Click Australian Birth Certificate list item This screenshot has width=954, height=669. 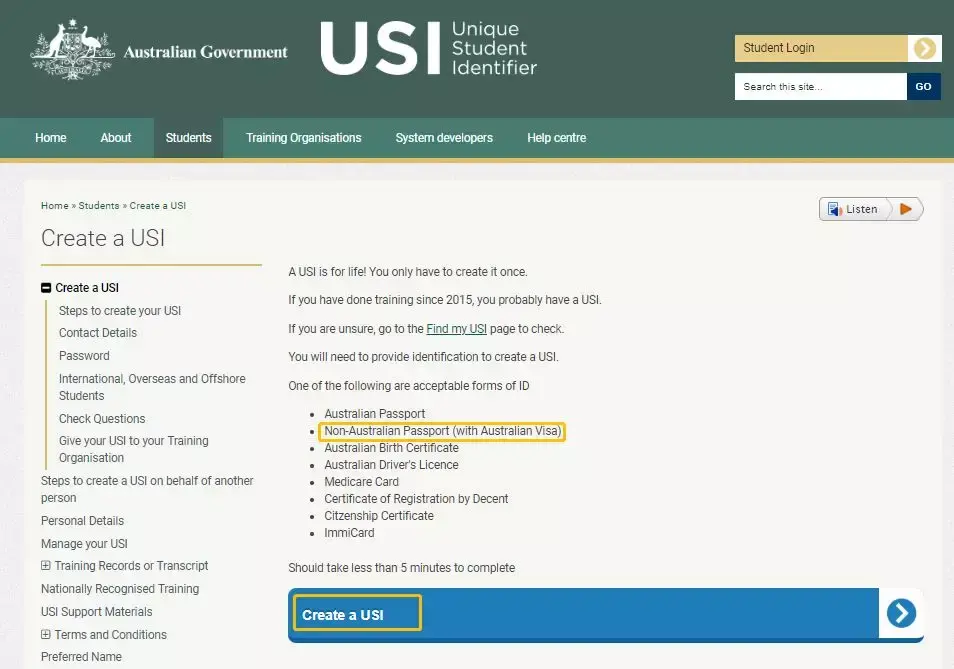pyautogui.click(x=391, y=448)
